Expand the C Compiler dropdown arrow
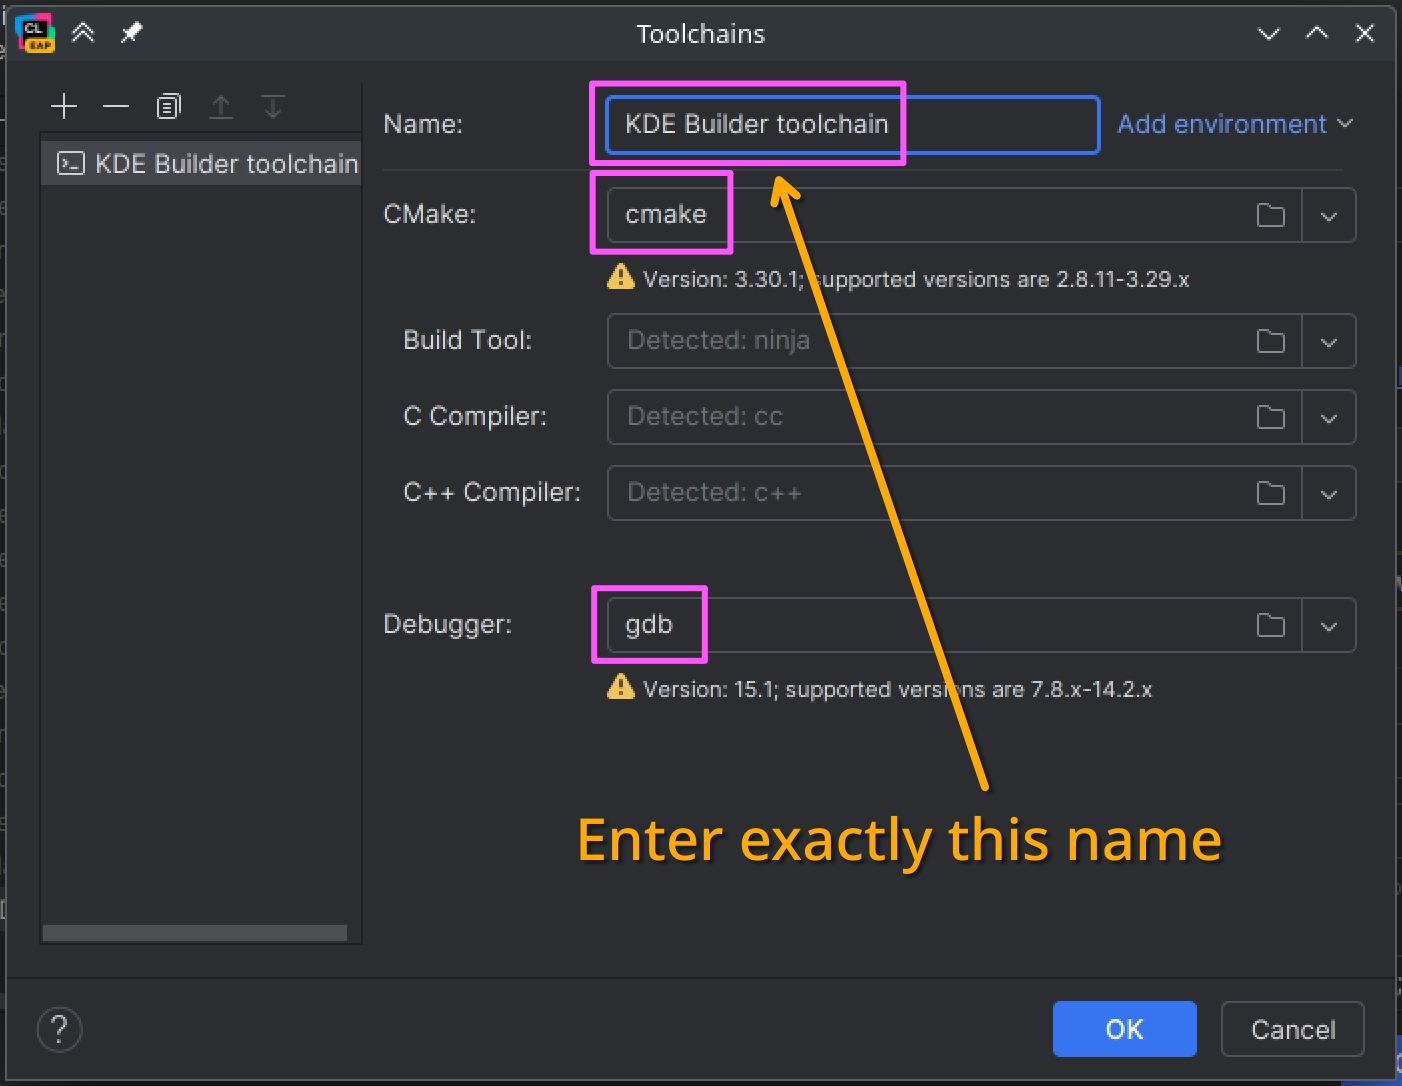The height and width of the screenshot is (1086, 1402). click(x=1329, y=418)
